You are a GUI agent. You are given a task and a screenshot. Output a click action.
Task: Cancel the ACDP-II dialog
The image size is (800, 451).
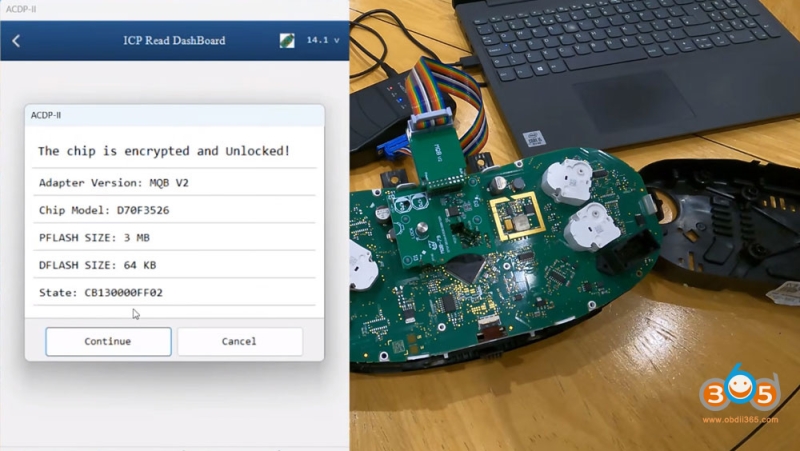point(239,341)
